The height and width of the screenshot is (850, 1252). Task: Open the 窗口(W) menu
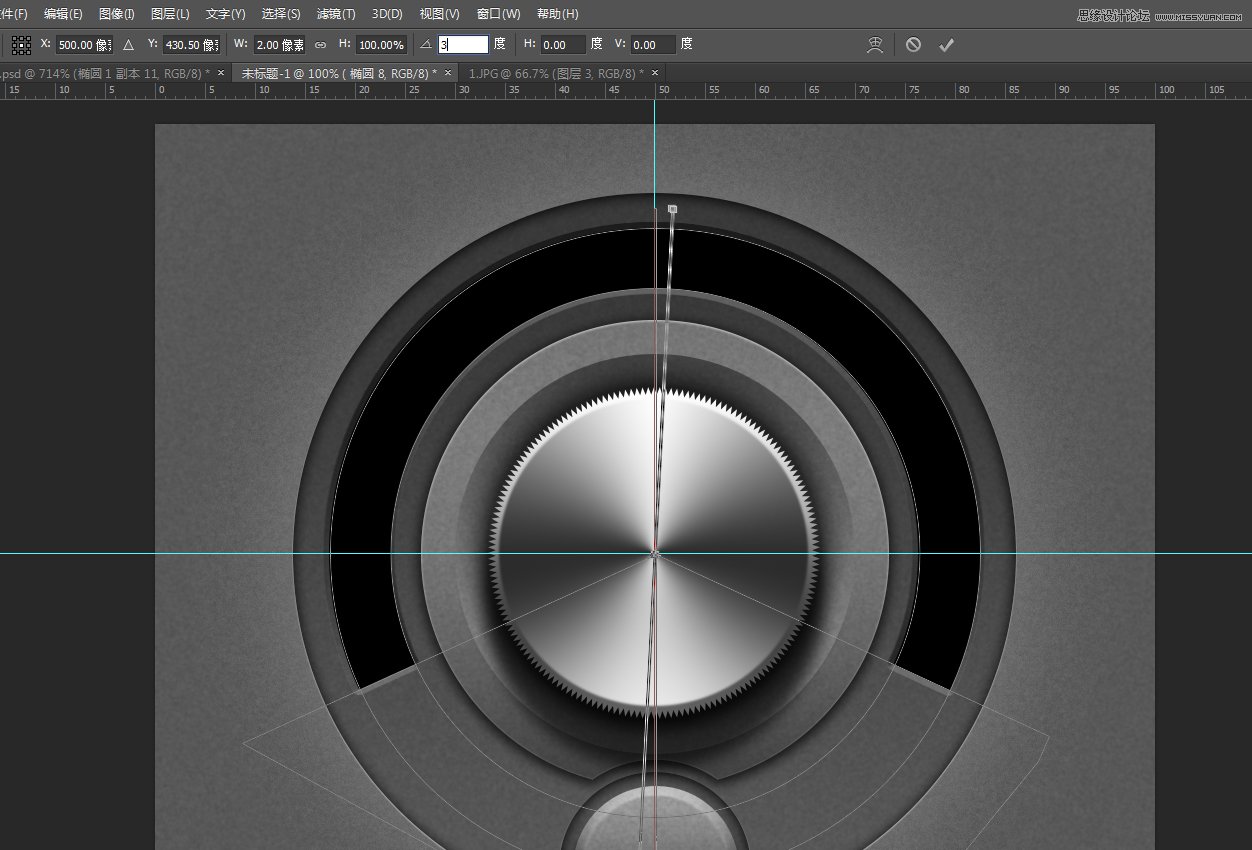click(x=498, y=14)
